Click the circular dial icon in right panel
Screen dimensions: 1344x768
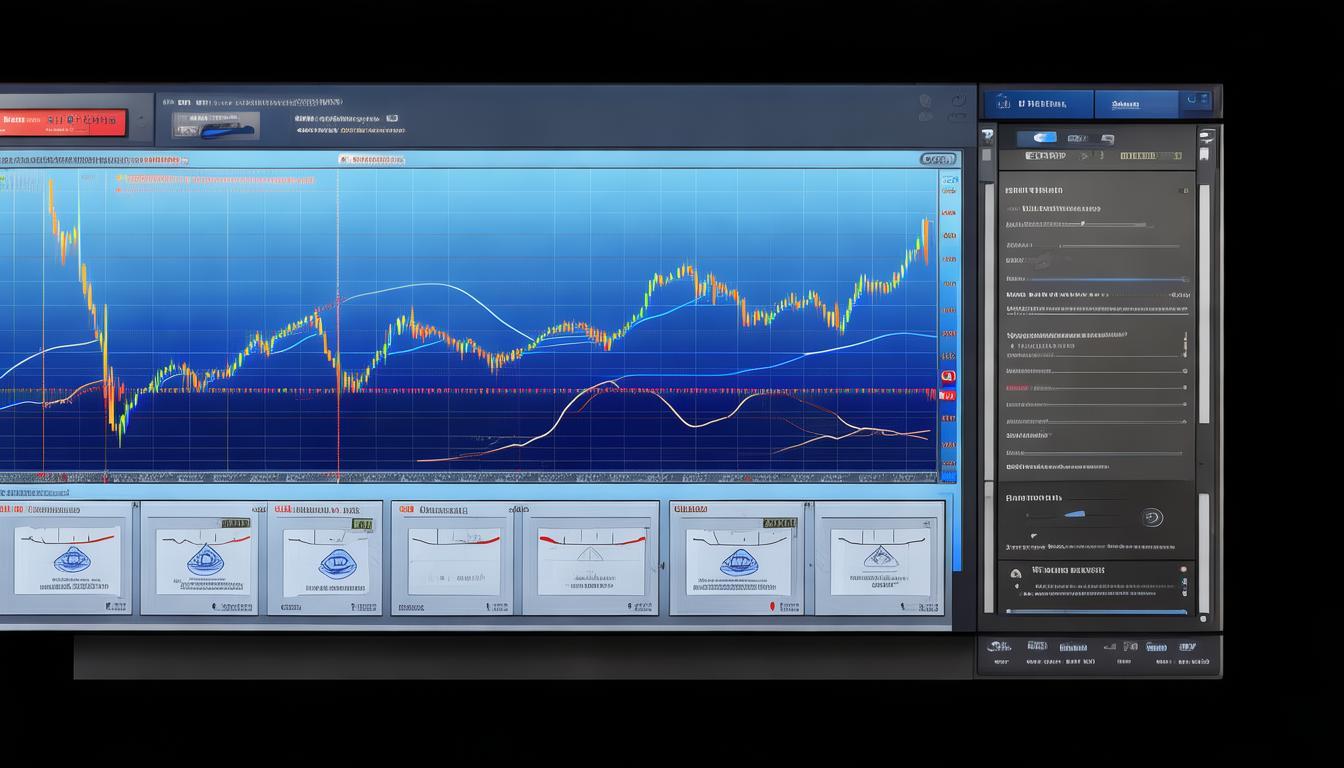click(x=1151, y=517)
